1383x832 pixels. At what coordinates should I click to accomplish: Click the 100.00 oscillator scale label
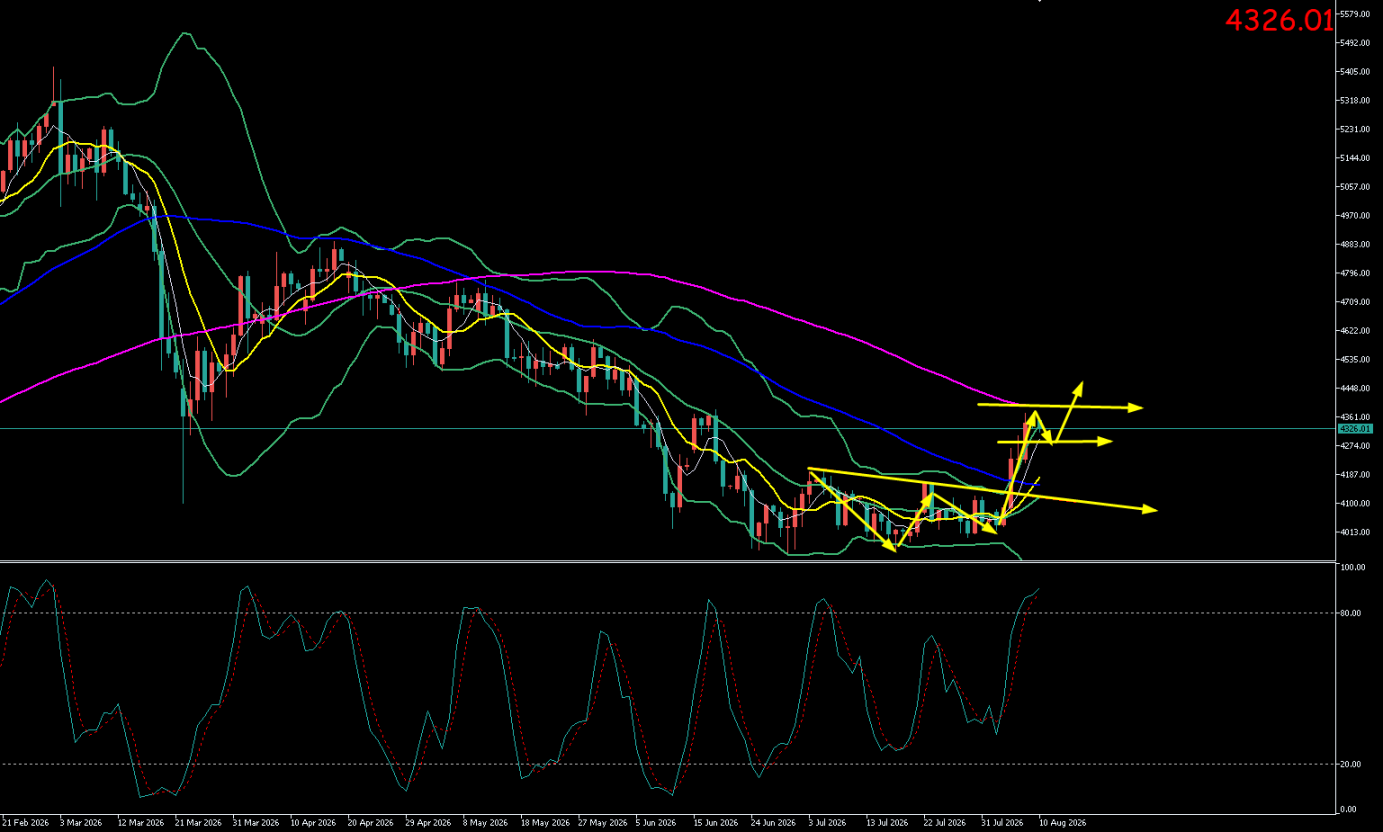click(1354, 568)
